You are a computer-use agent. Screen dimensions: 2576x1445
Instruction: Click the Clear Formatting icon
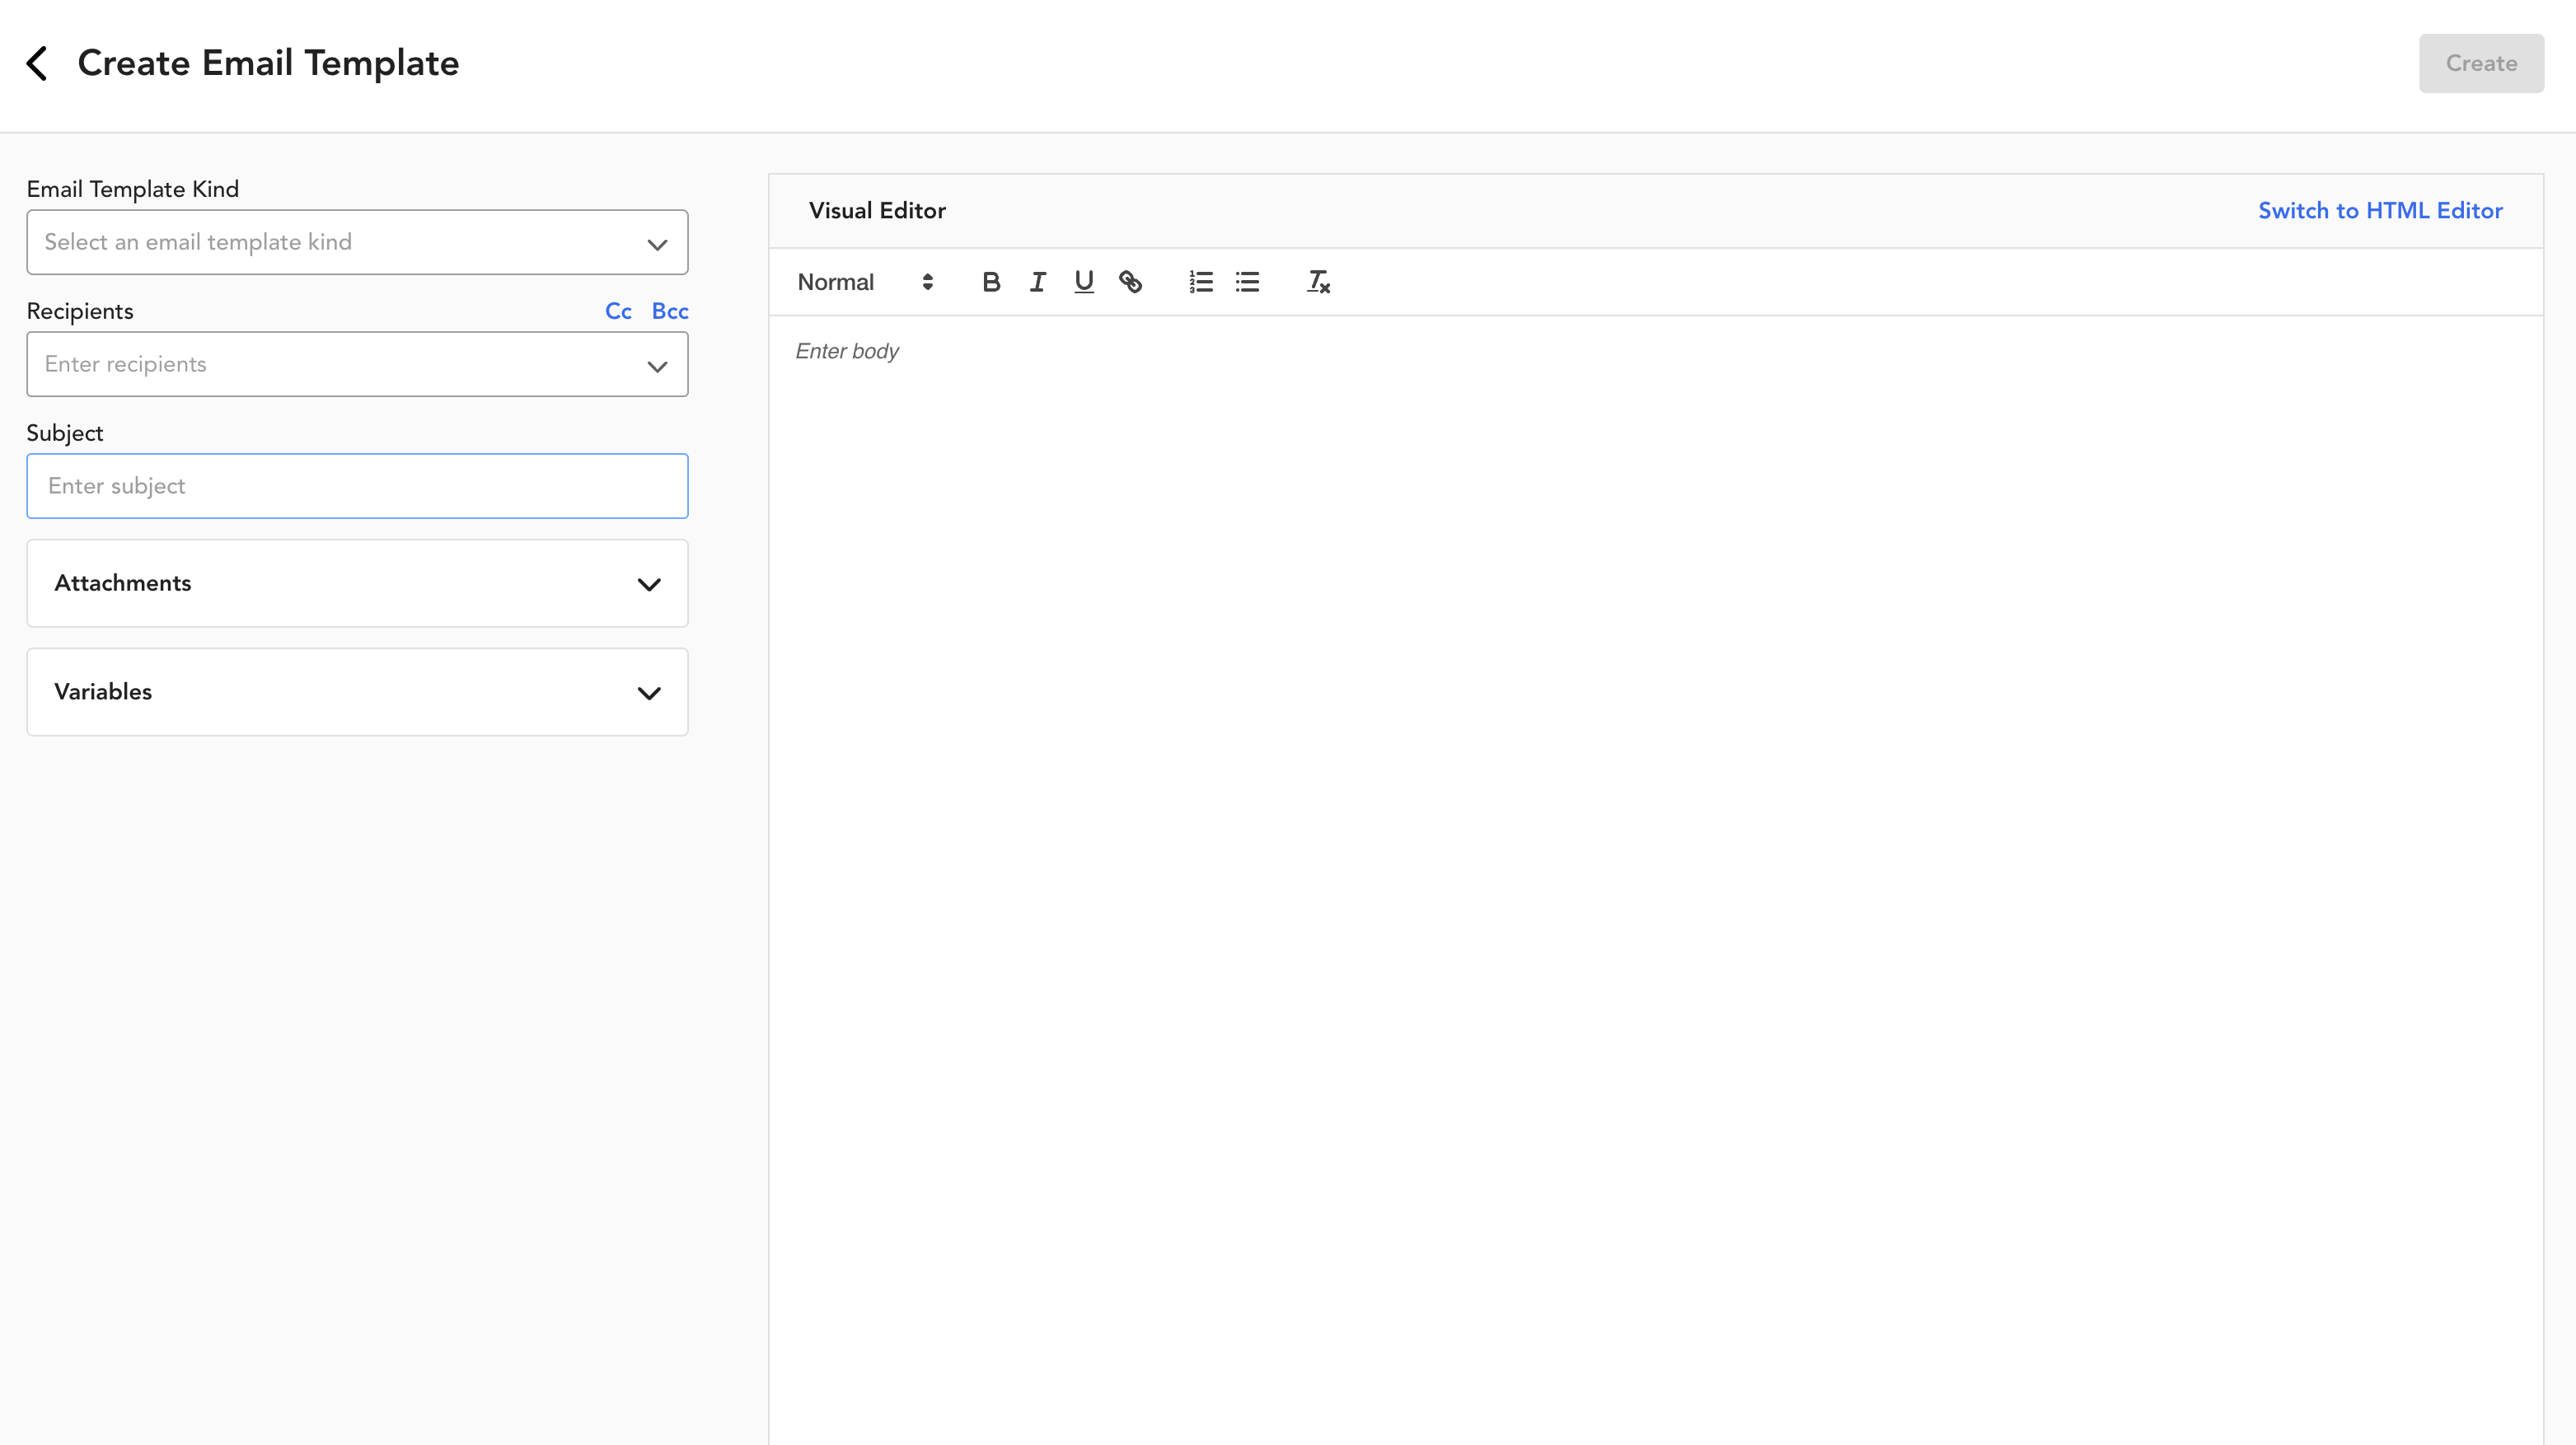(1318, 281)
